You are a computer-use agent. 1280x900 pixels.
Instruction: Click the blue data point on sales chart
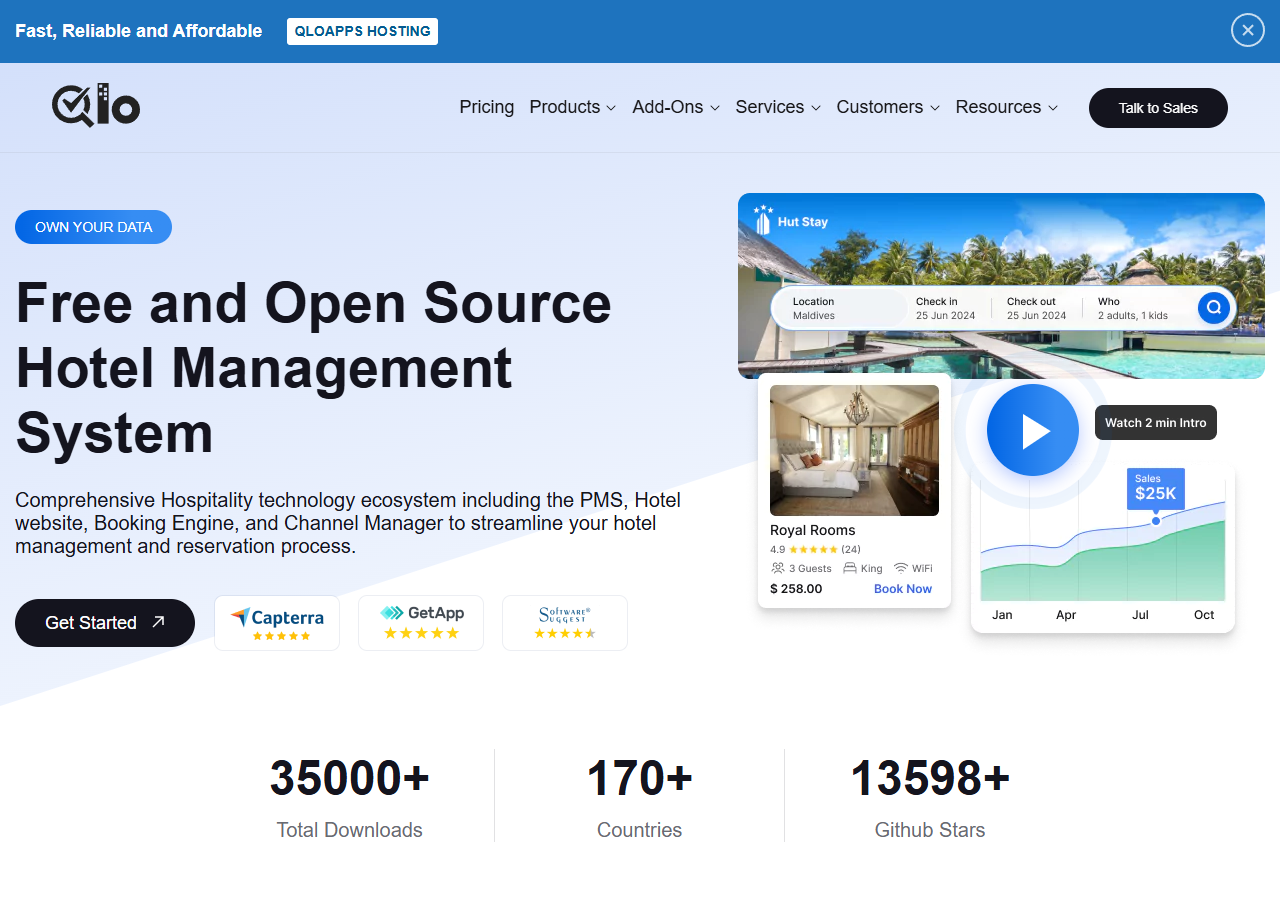[1156, 521]
